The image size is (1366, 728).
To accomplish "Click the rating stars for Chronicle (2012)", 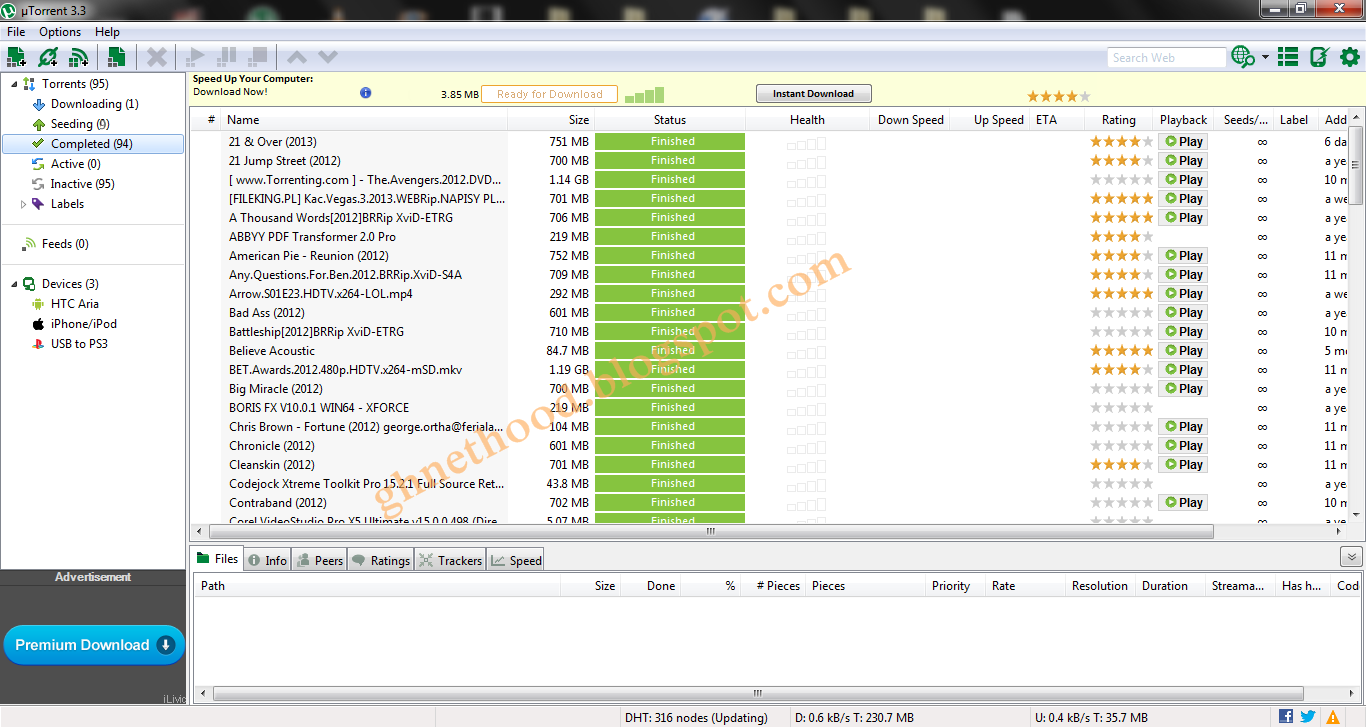I will [1121, 446].
